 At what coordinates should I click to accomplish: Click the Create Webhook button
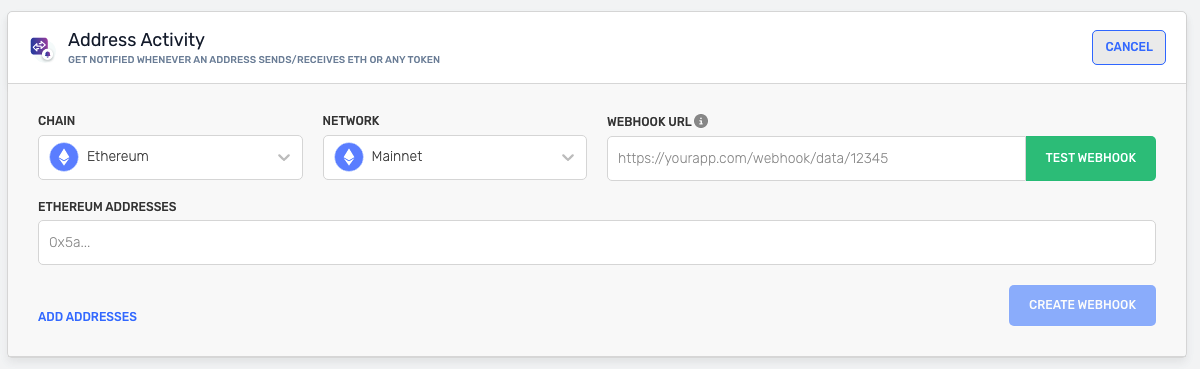point(1082,305)
